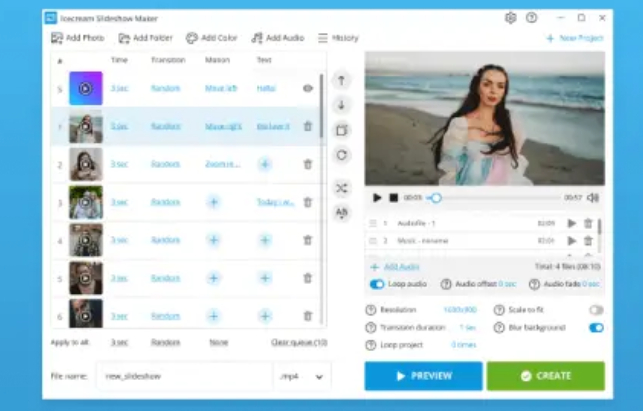Image resolution: width=643 pixels, height=411 pixels.
Task: Move selected slide up with arrow button
Action: (341, 80)
